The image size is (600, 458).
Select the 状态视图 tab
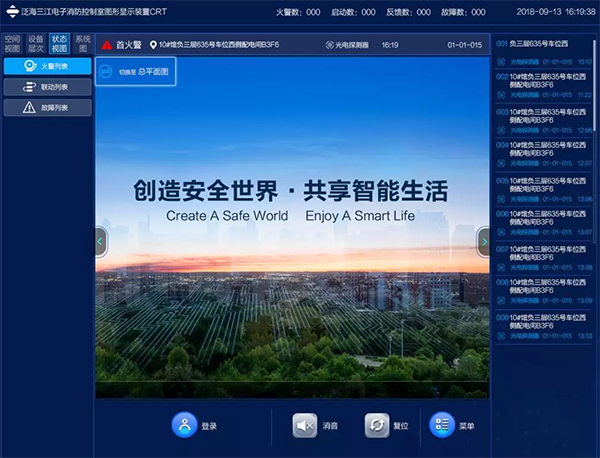pyautogui.click(x=59, y=44)
